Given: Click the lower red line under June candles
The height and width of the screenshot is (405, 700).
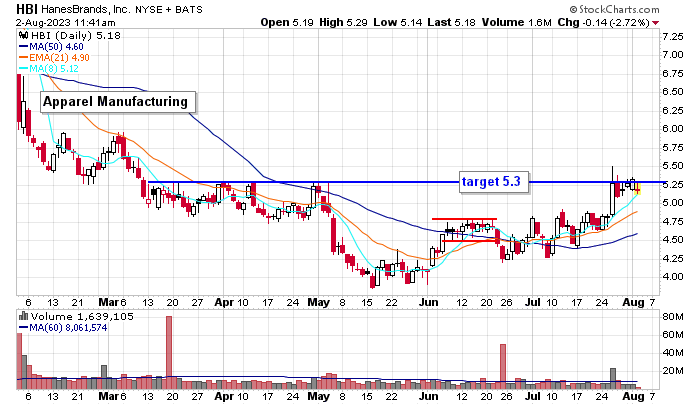Looking at the screenshot, I should (x=470, y=241).
